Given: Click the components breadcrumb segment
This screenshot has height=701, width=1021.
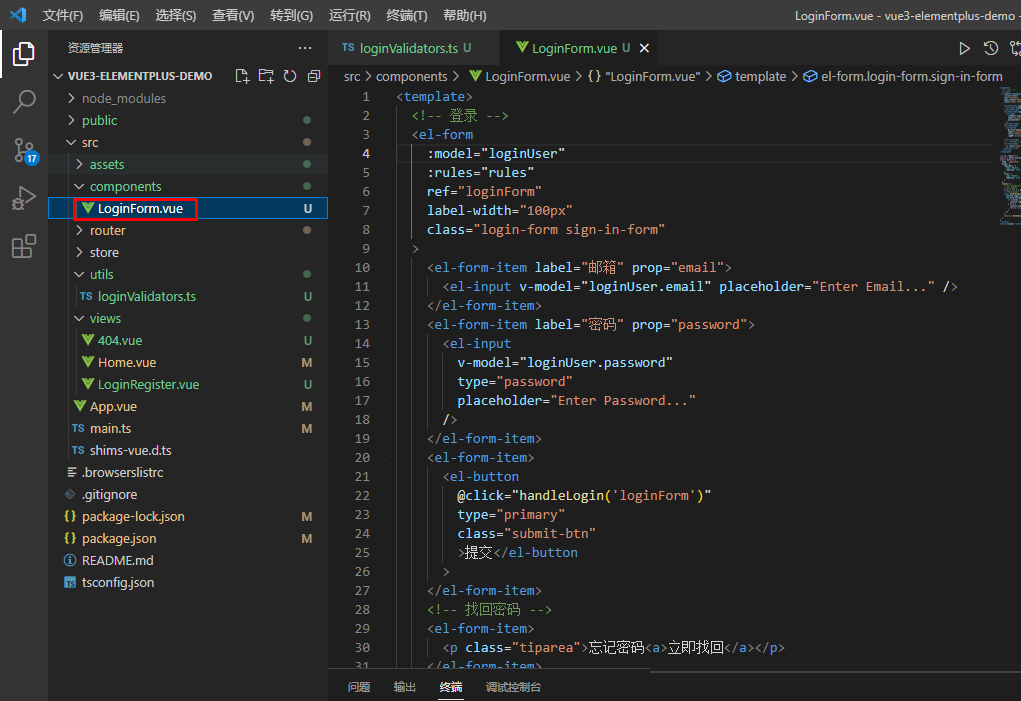Looking at the screenshot, I should [x=412, y=77].
